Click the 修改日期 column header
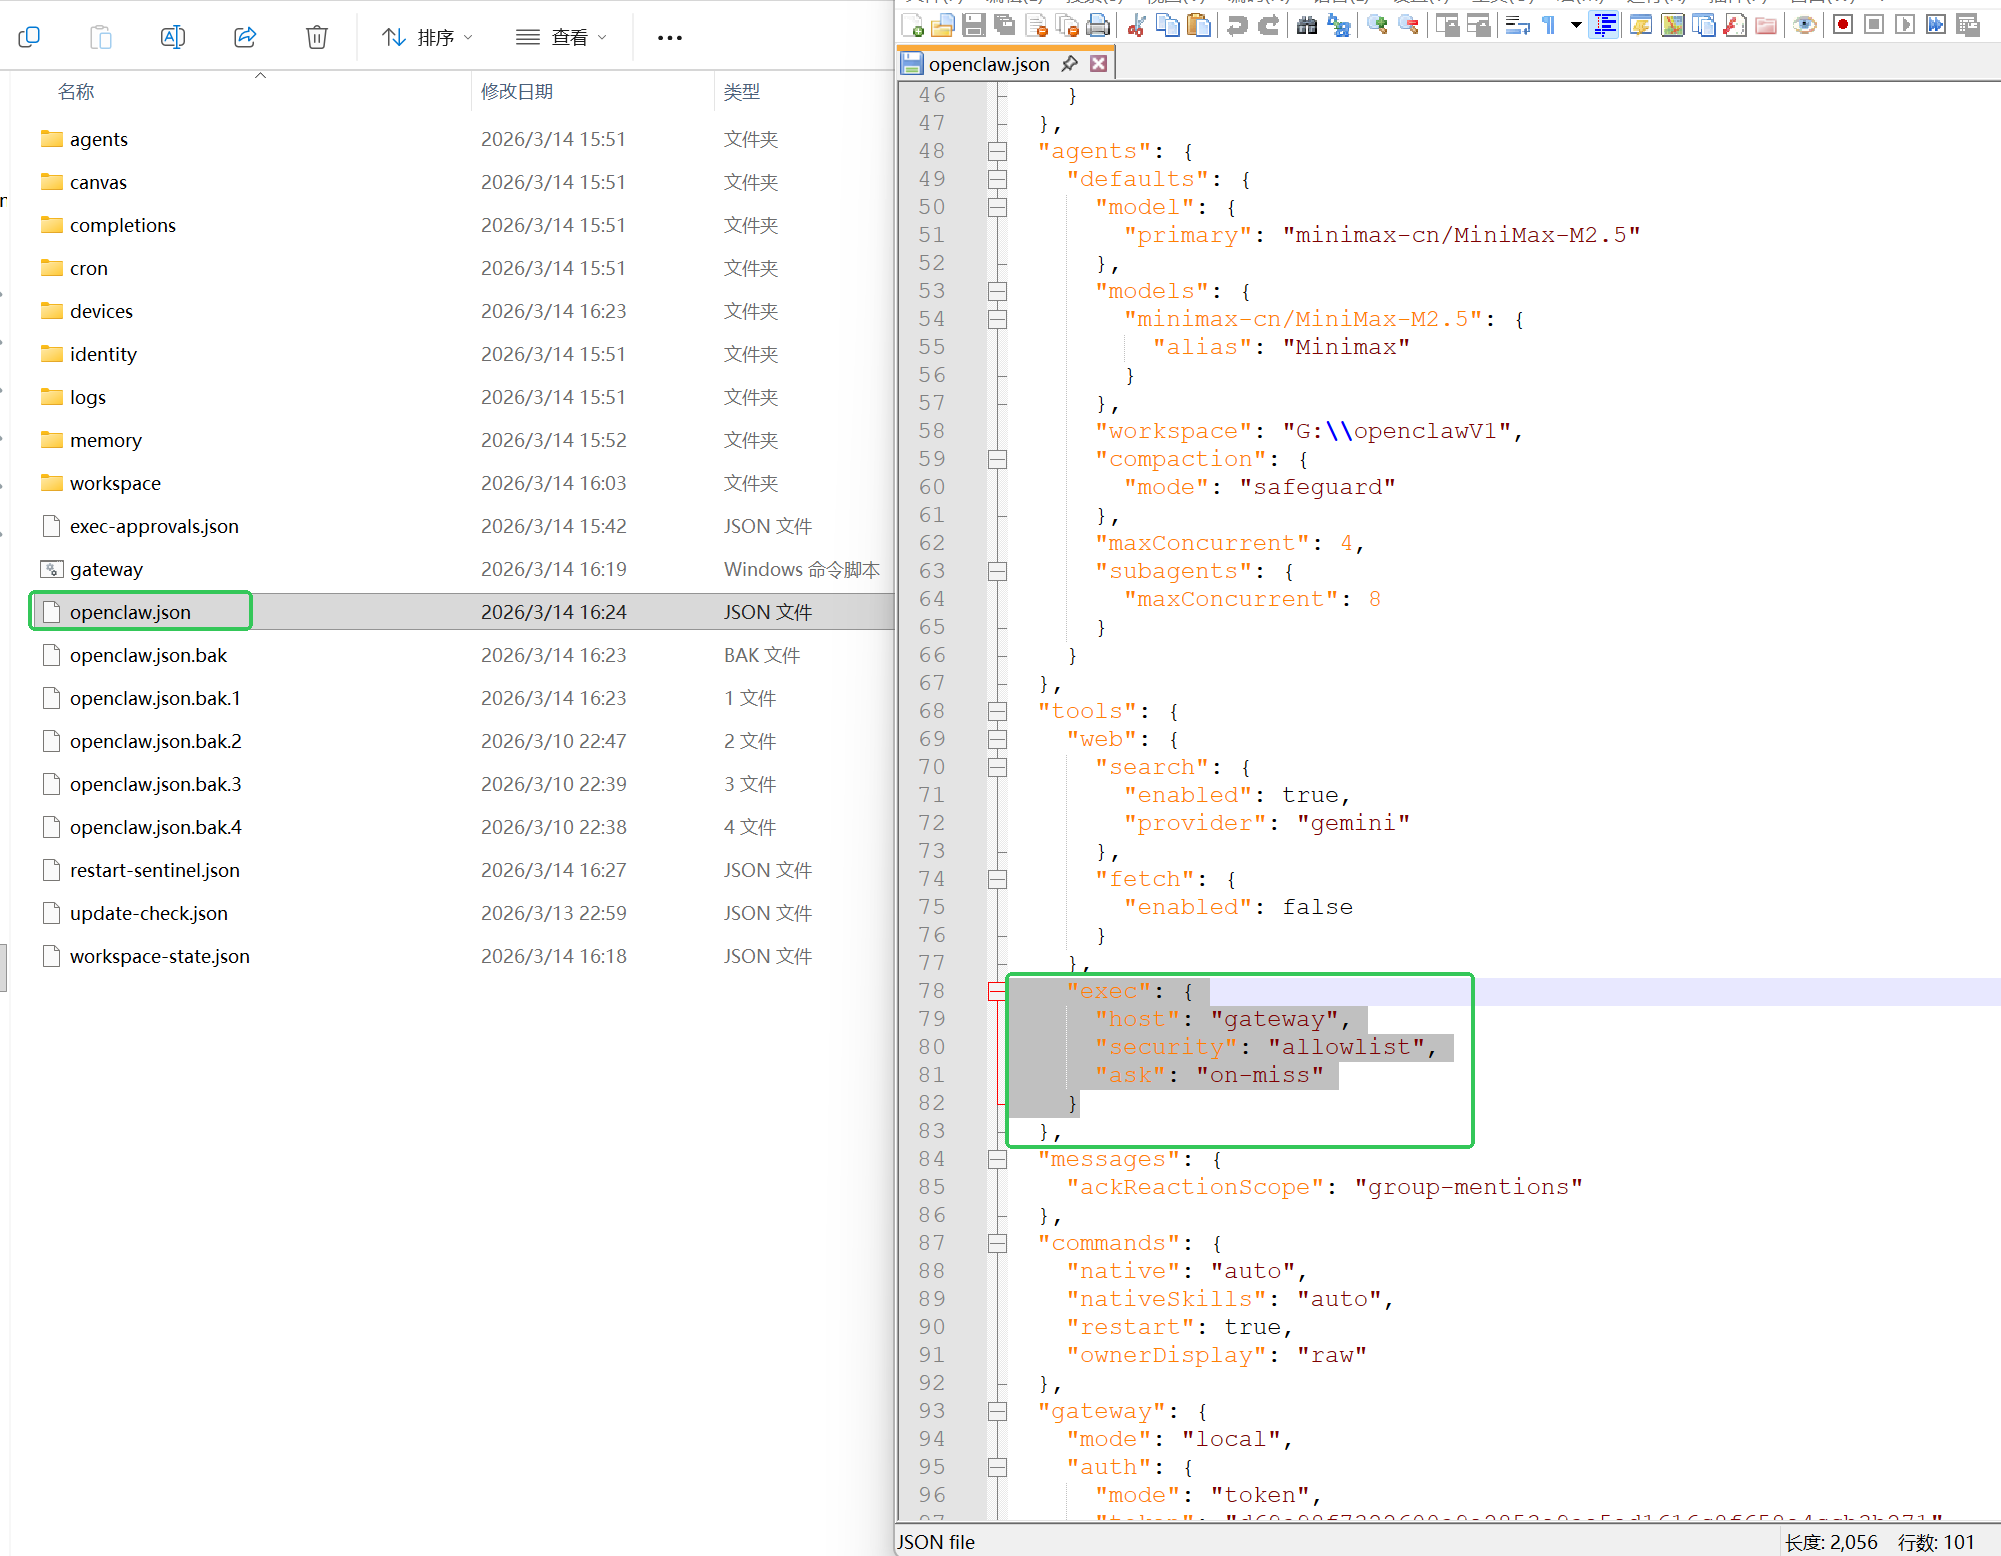The height and width of the screenshot is (1556, 2001). point(517,91)
